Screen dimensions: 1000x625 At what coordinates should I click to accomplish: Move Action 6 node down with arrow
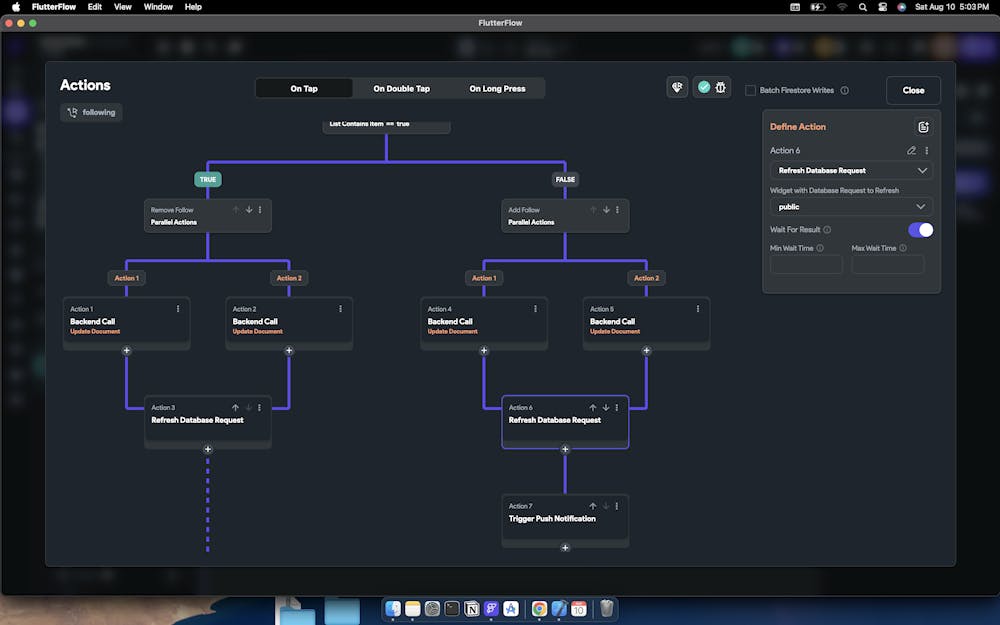(605, 408)
